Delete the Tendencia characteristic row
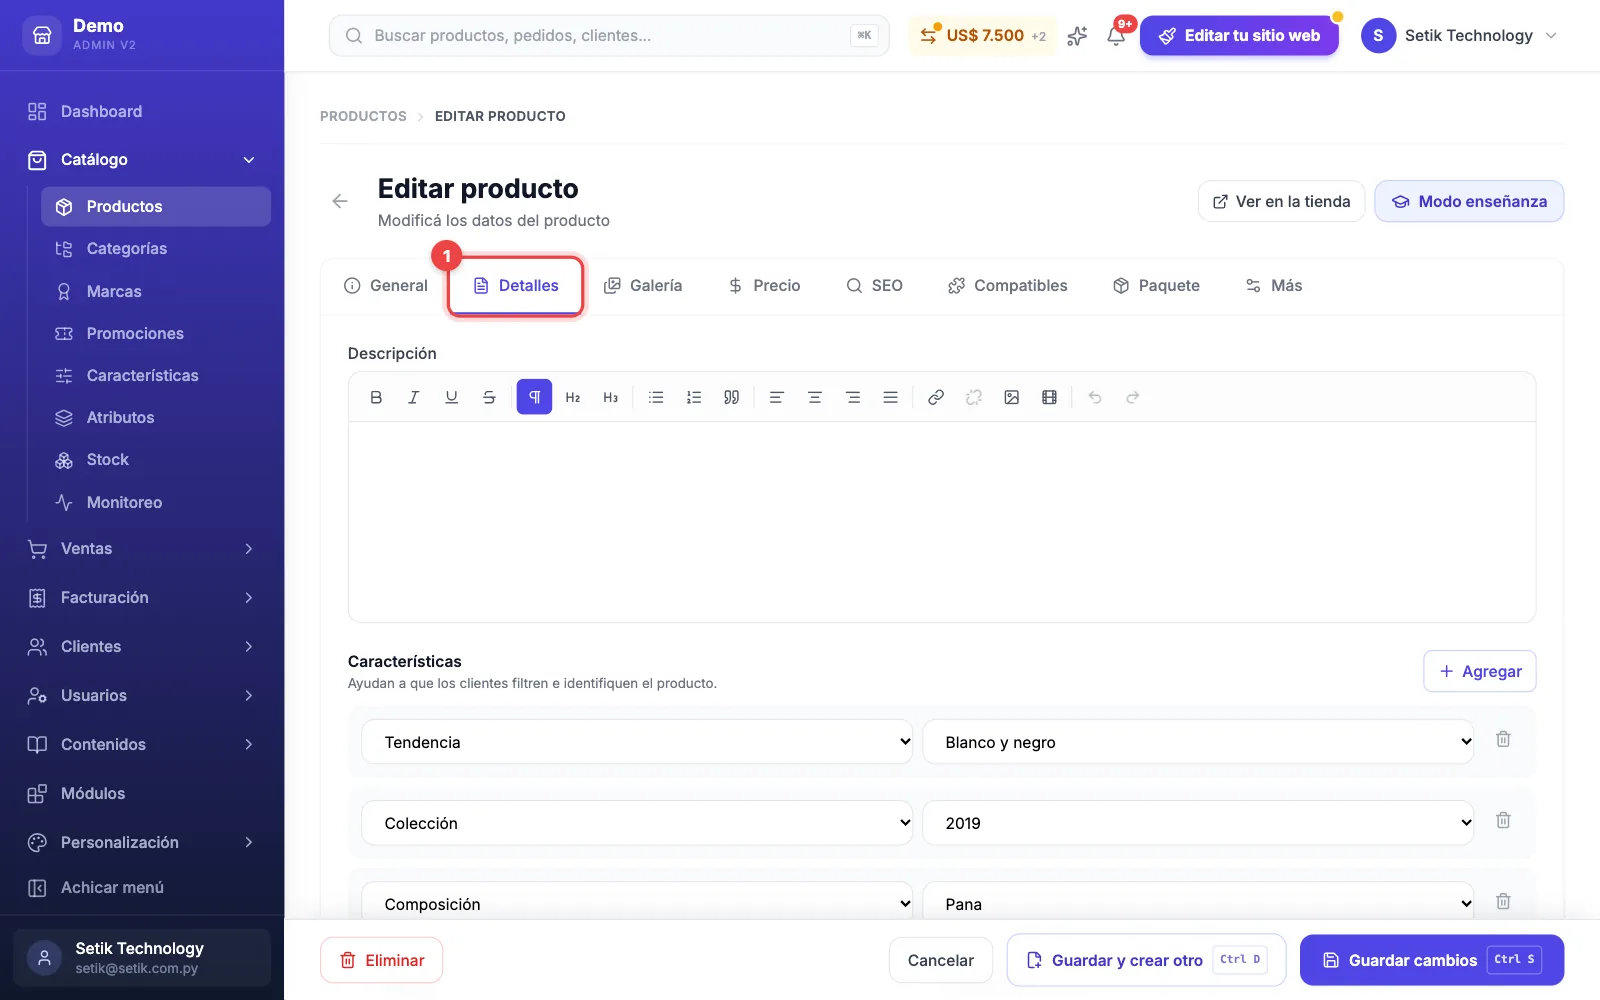 (x=1503, y=739)
